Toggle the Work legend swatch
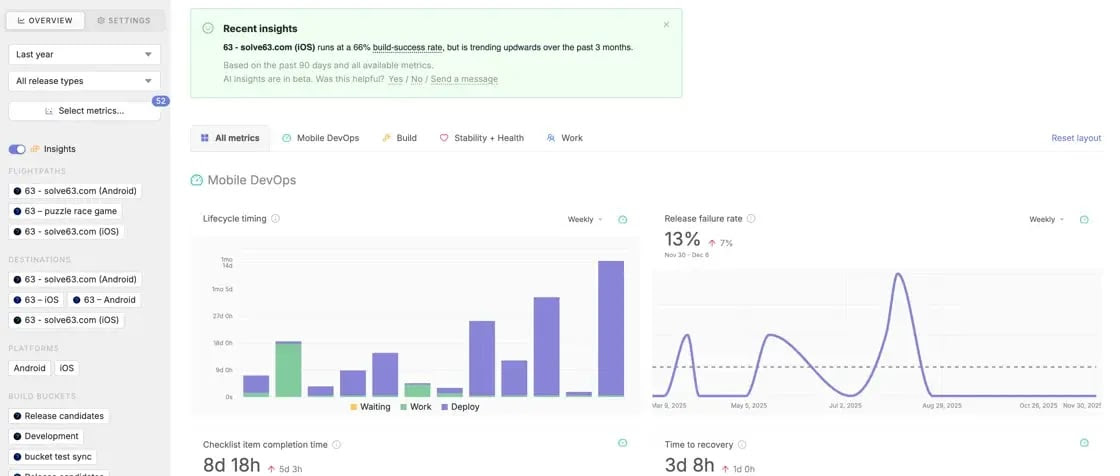1120x476 pixels. (x=404, y=407)
